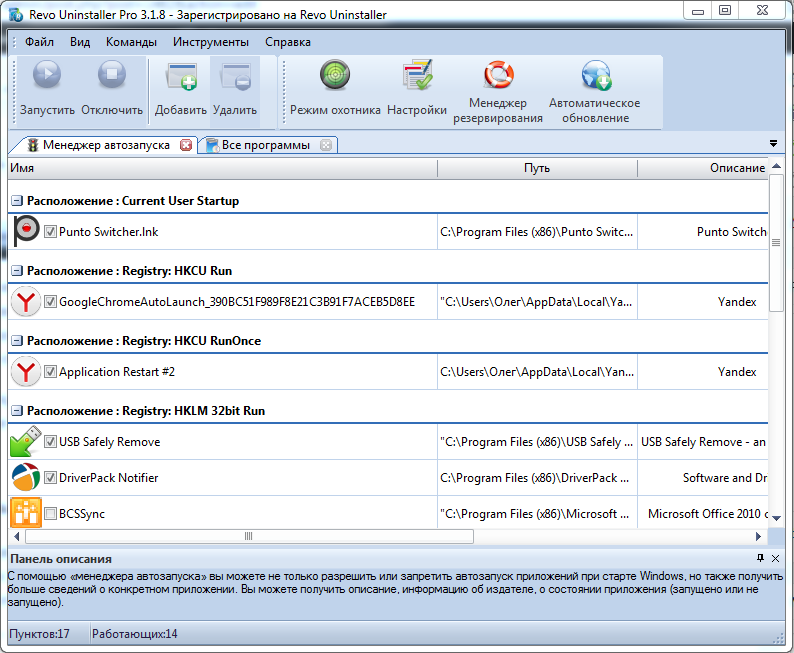The height and width of the screenshot is (653, 794).
Task: Click Yandex icon beside GoogleChromeAutoLaunch entry
Action: [26, 302]
